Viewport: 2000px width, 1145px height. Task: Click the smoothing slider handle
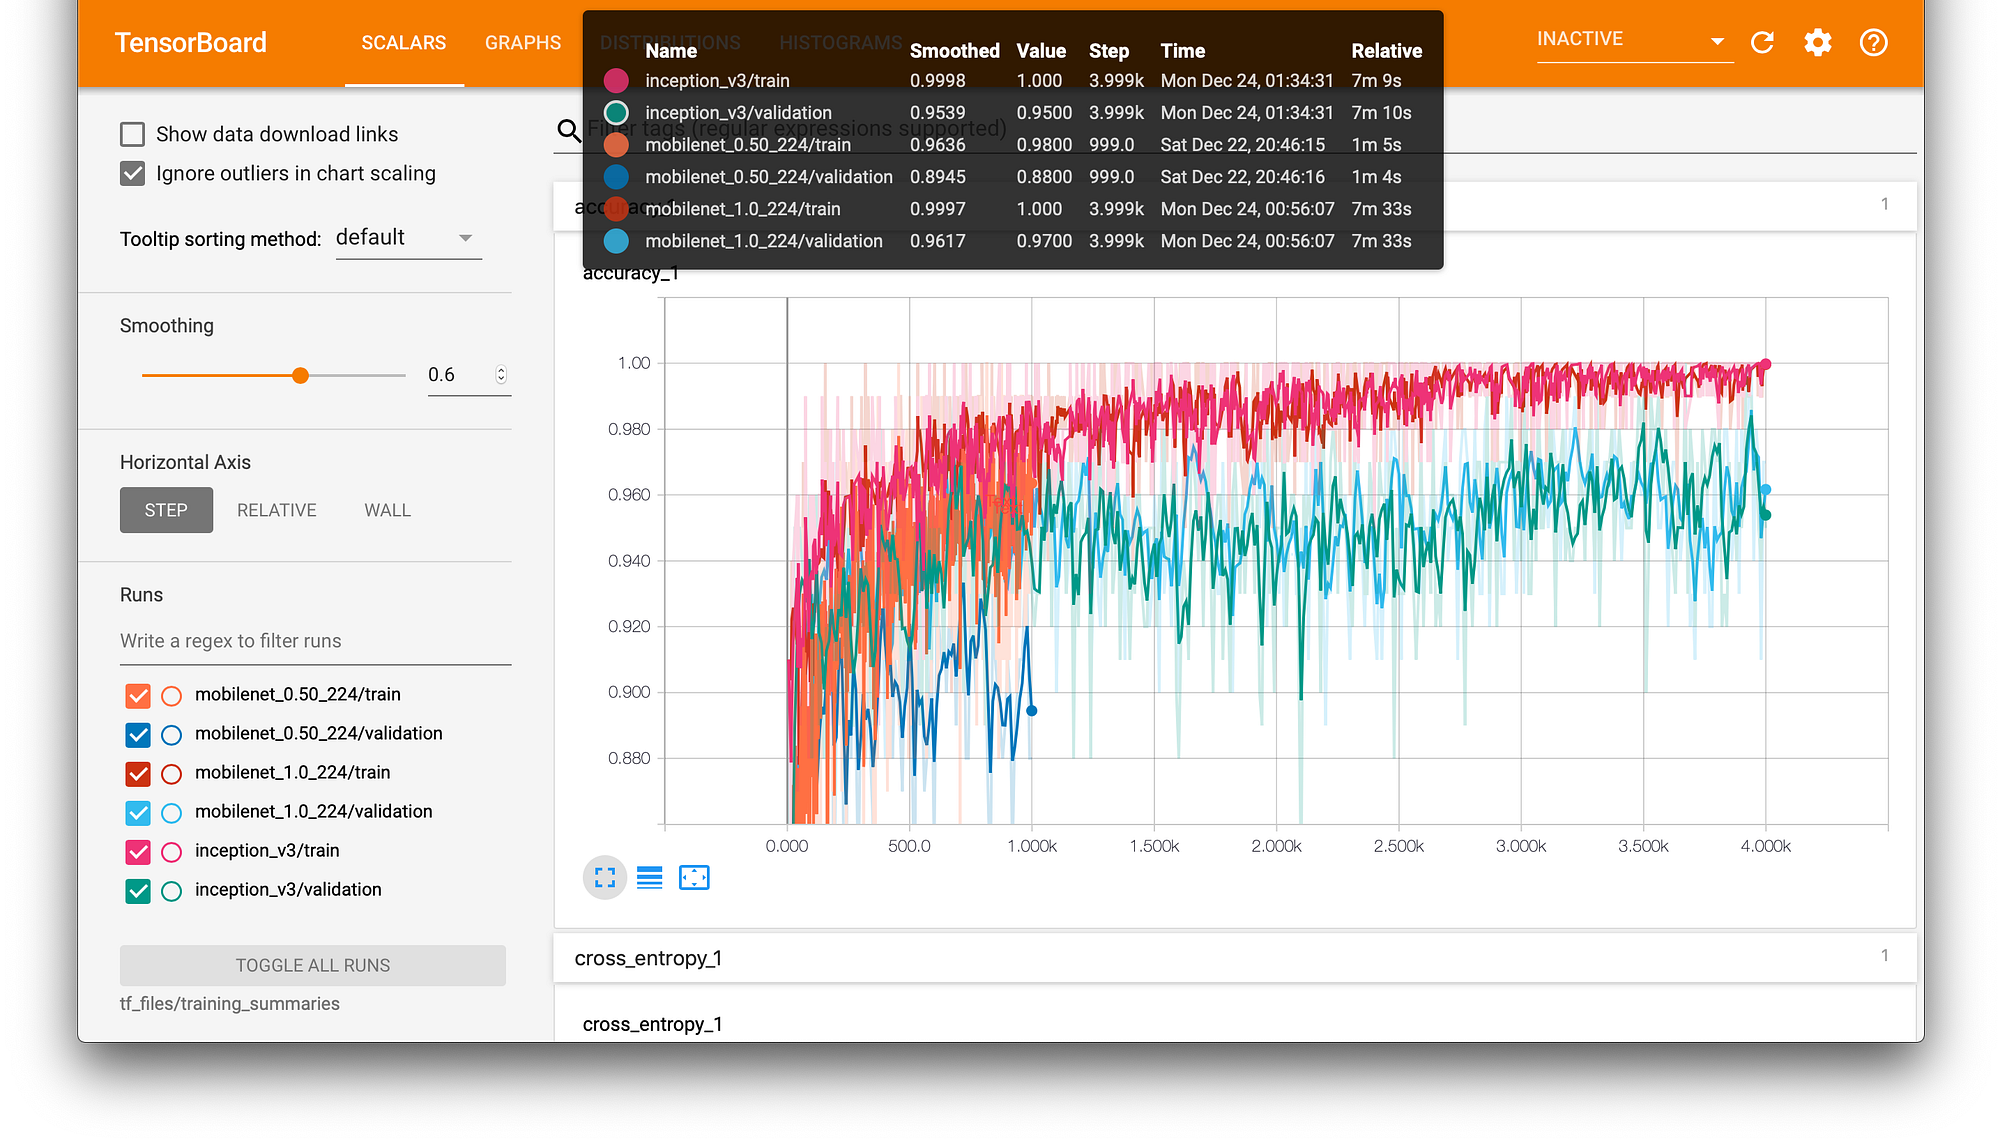pyautogui.click(x=300, y=375)
